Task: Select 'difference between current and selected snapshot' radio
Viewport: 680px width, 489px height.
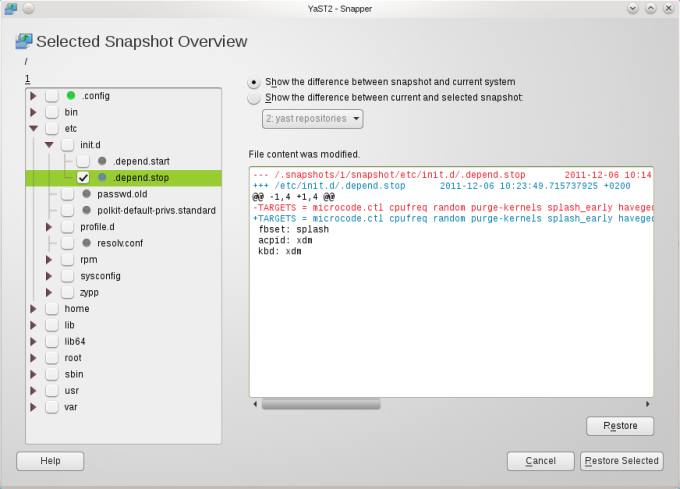Action: (254, 98)
